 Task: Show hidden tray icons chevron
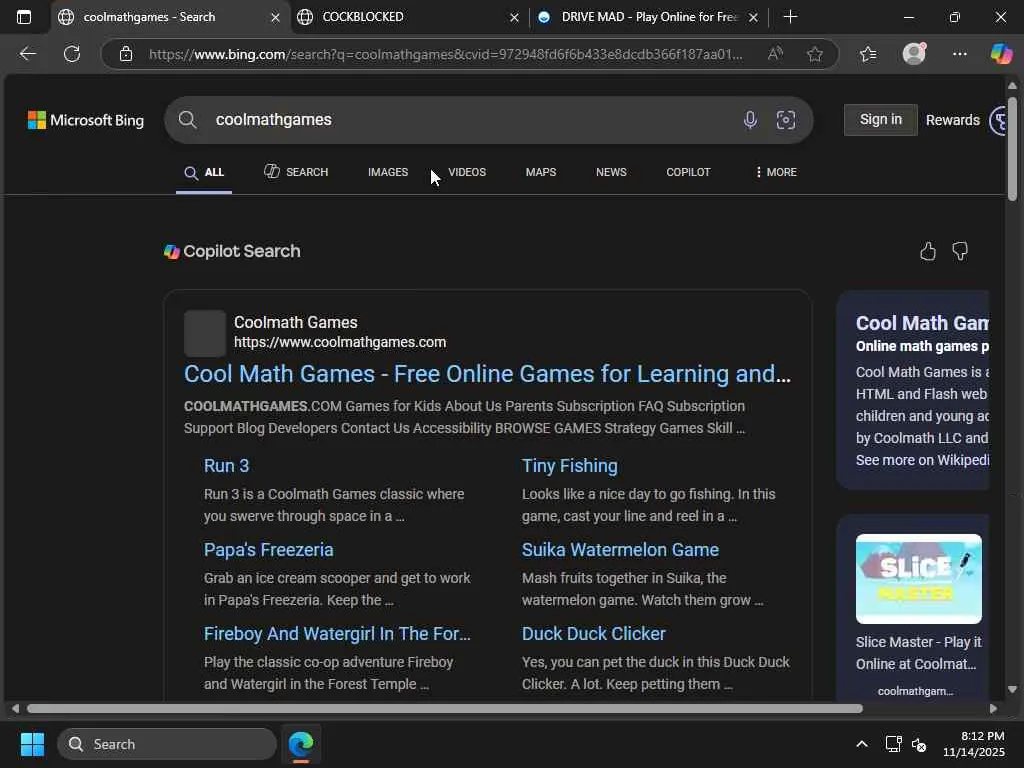click(x=862, y=744)
